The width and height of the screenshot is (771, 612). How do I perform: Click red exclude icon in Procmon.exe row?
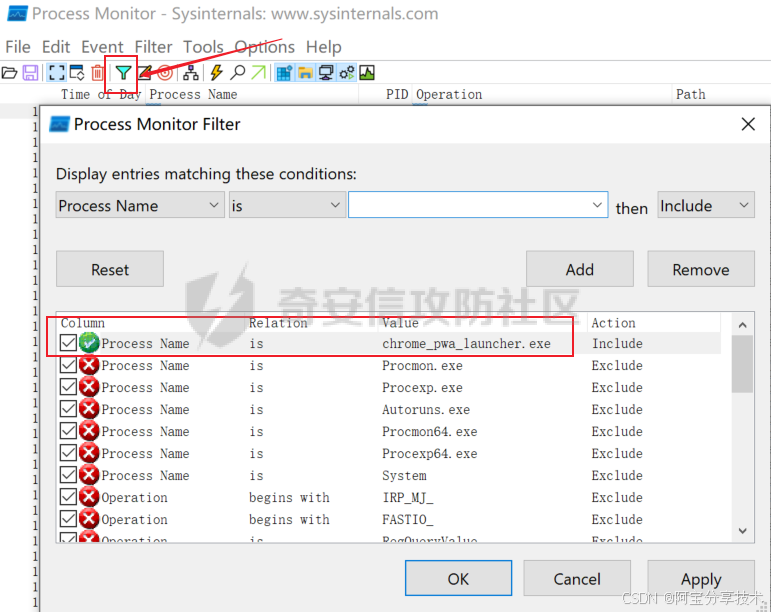89,365
